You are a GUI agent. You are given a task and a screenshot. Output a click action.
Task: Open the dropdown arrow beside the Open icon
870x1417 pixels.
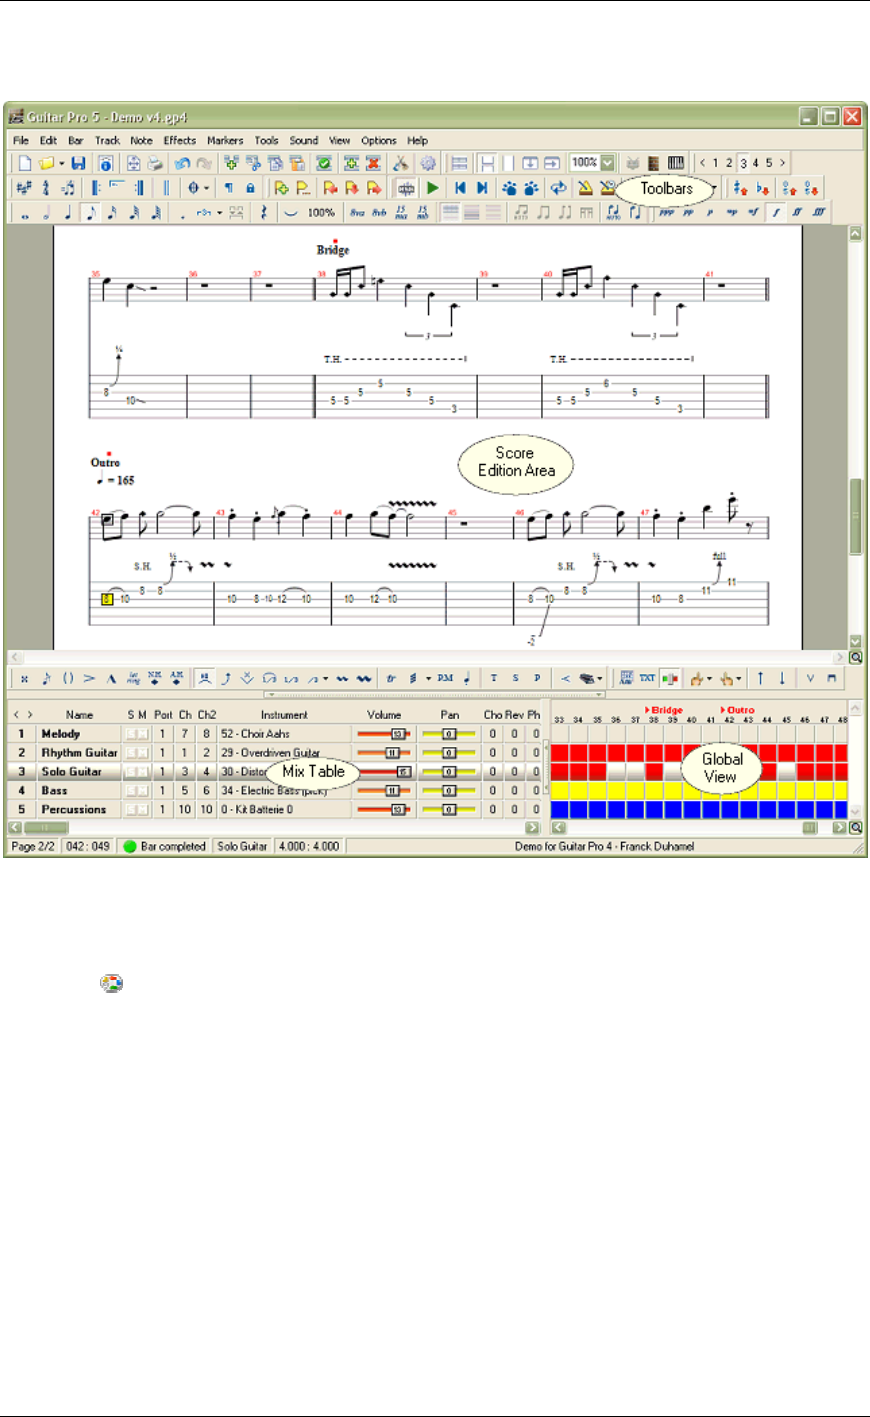(61, 163)
